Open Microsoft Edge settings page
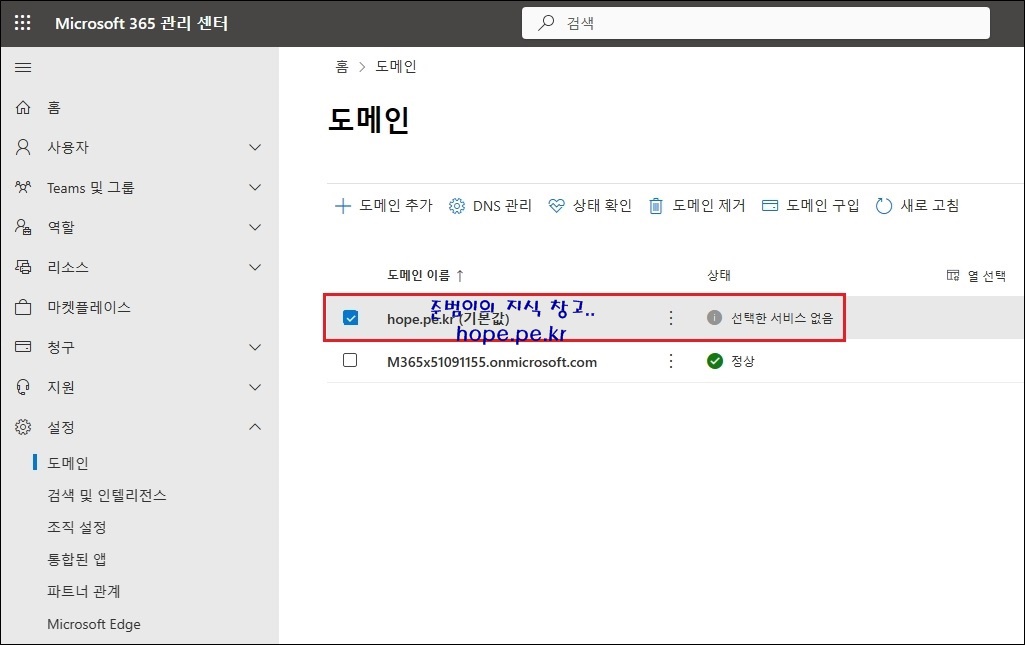The height and width of the screenshot is (645, 1025). (x=93, y=624)
